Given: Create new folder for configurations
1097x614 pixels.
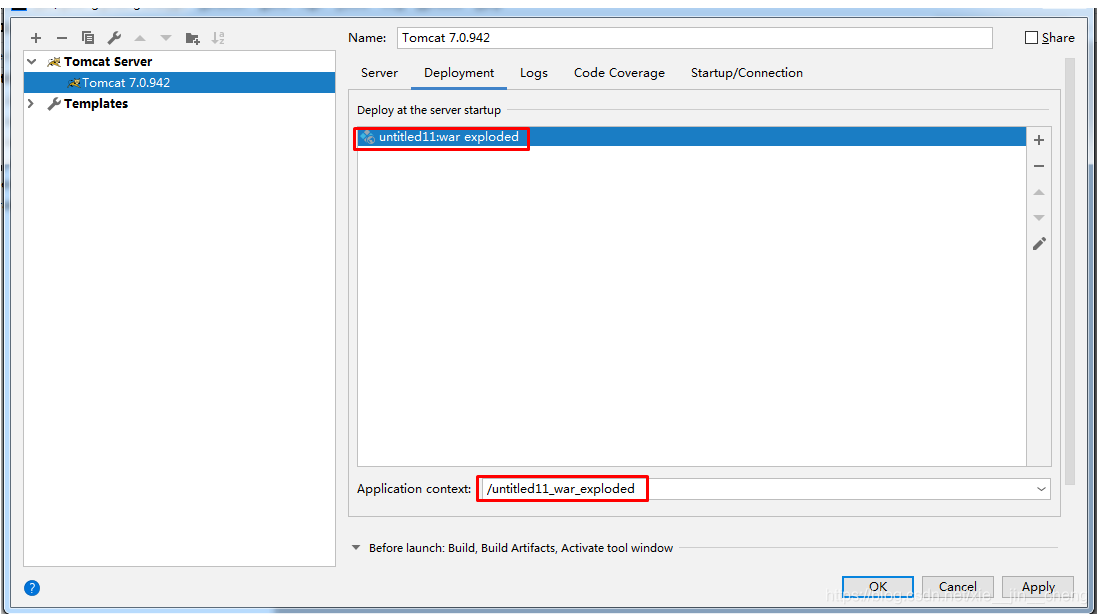Looking at the screenshot, I should pos(192,38).
